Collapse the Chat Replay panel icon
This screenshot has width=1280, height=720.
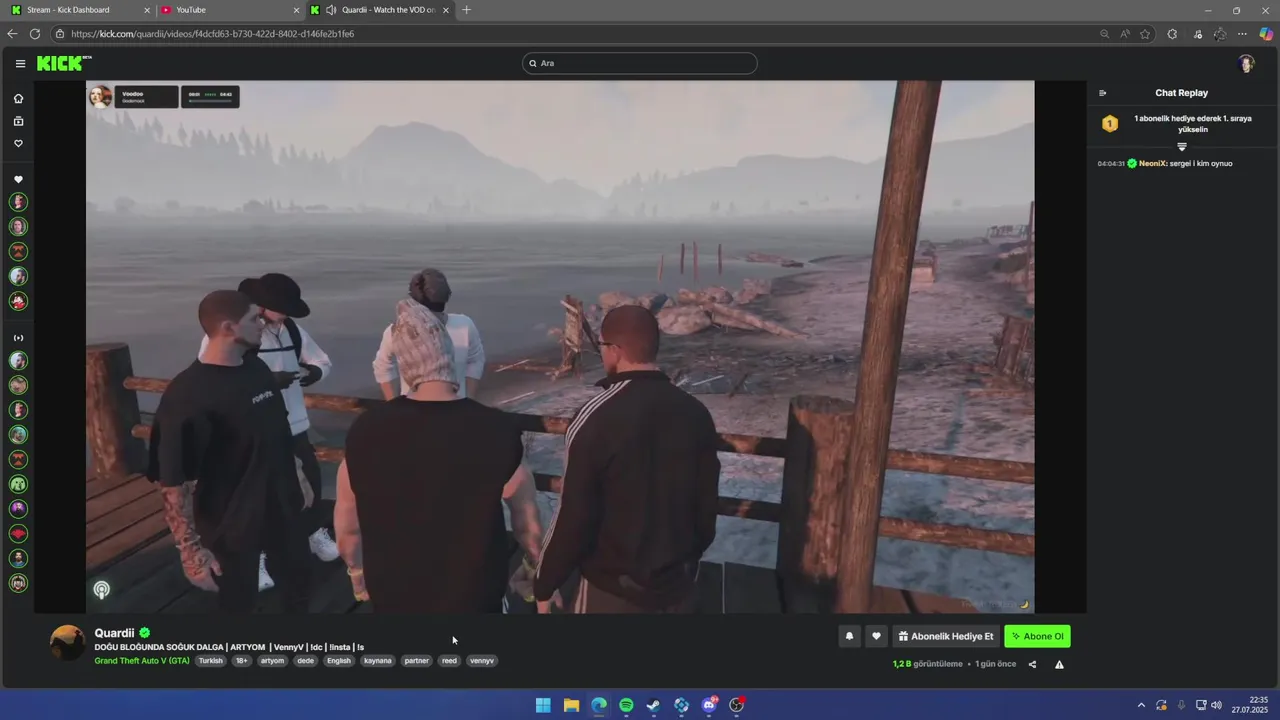coord(1102,93)
